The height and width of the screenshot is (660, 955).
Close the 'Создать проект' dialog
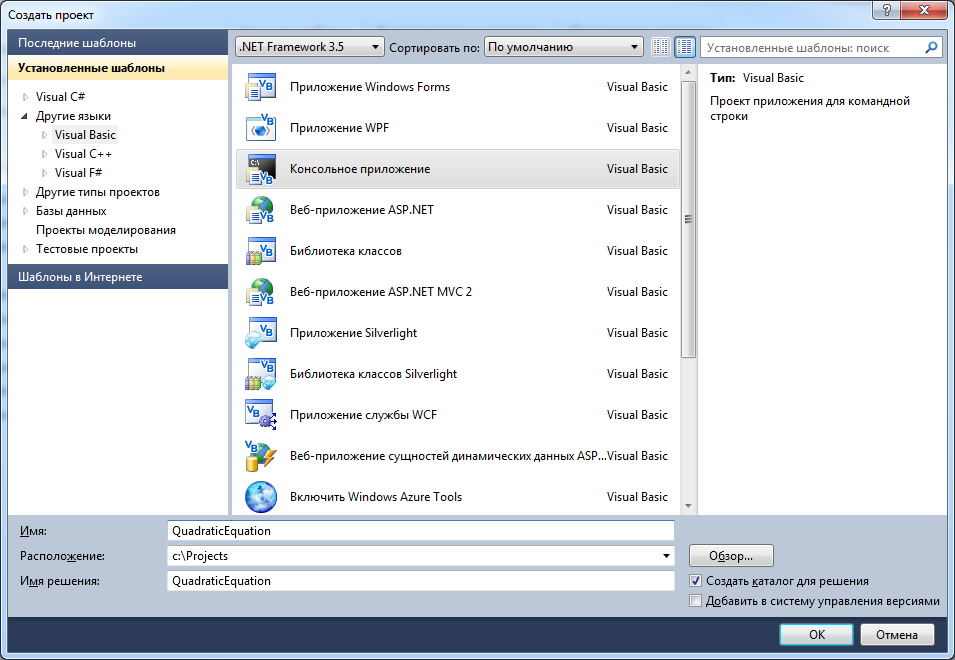[x=924, y=10]
